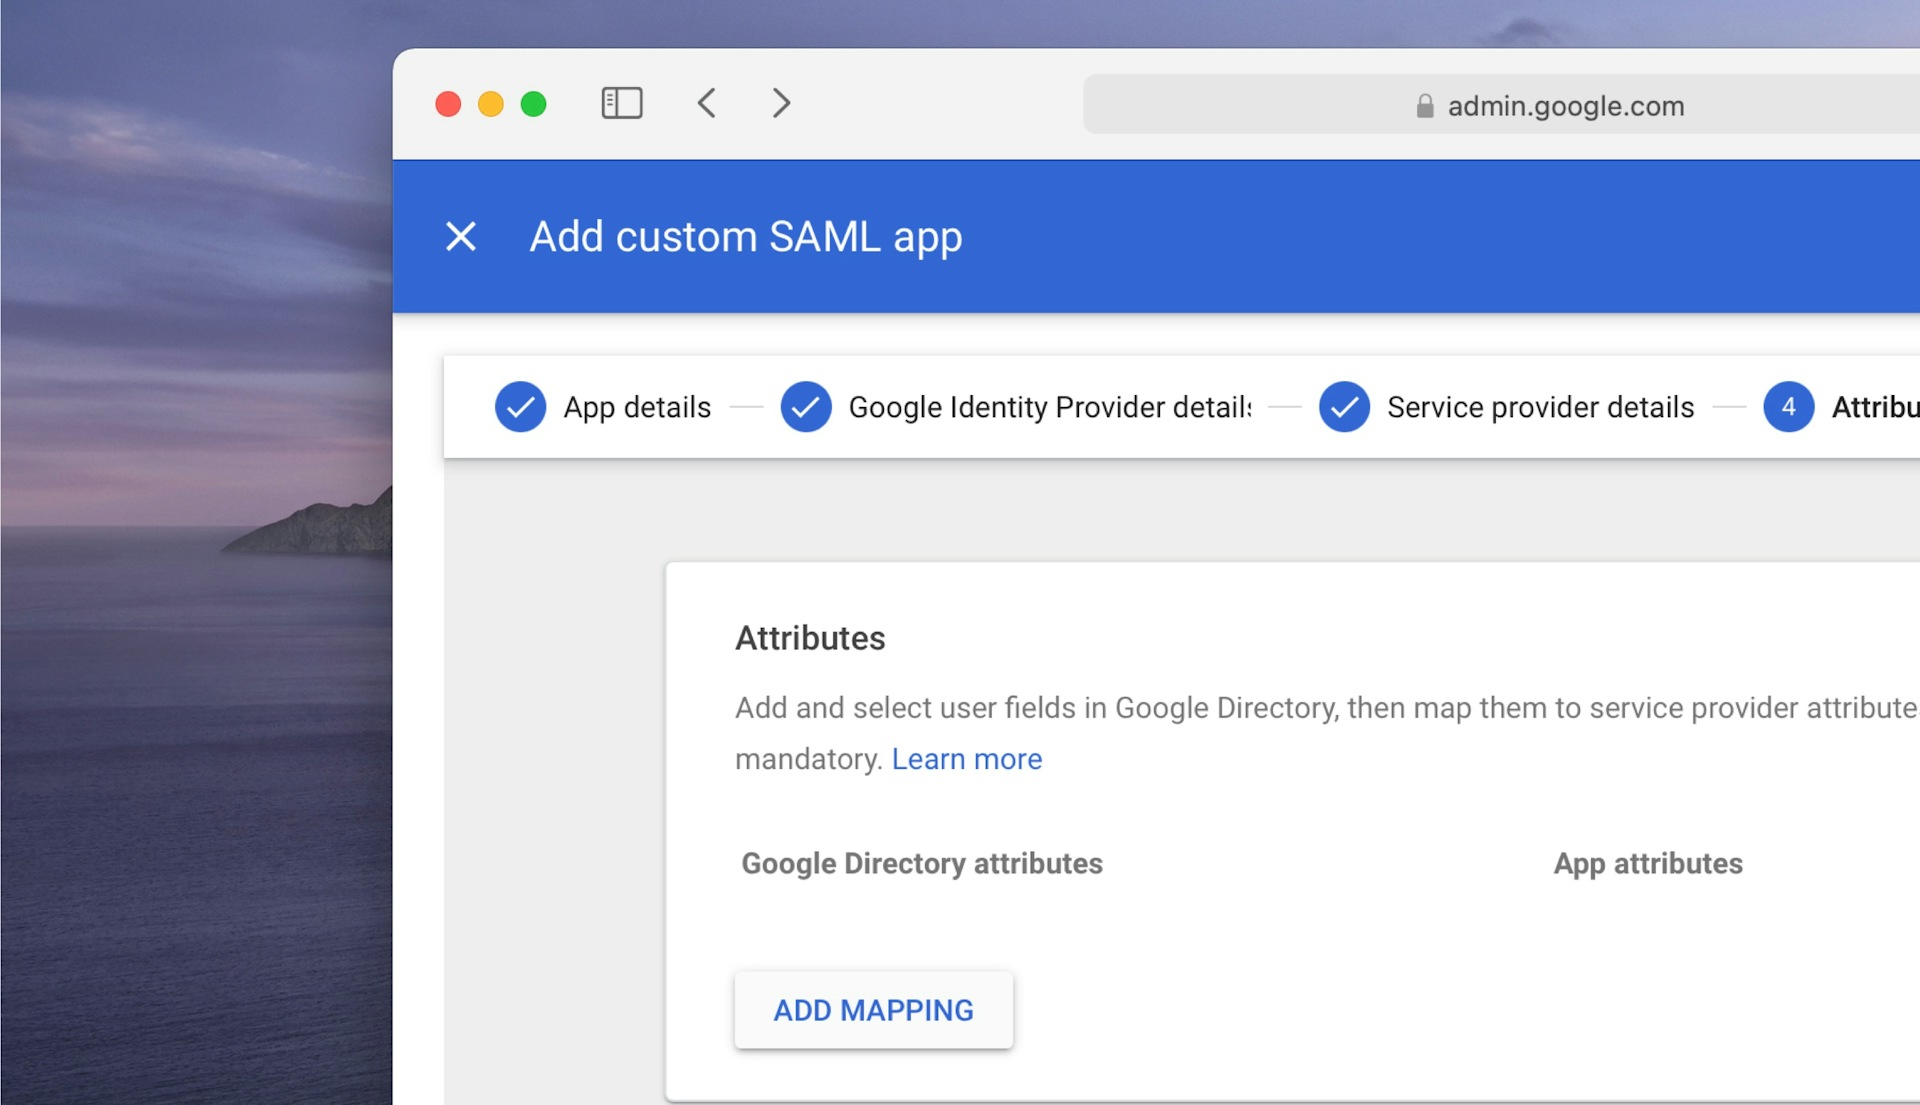The height and width of the screenshot is (1105, 1920).
Task: Open the Service provider details step
Action: (x=1540, y=407)
